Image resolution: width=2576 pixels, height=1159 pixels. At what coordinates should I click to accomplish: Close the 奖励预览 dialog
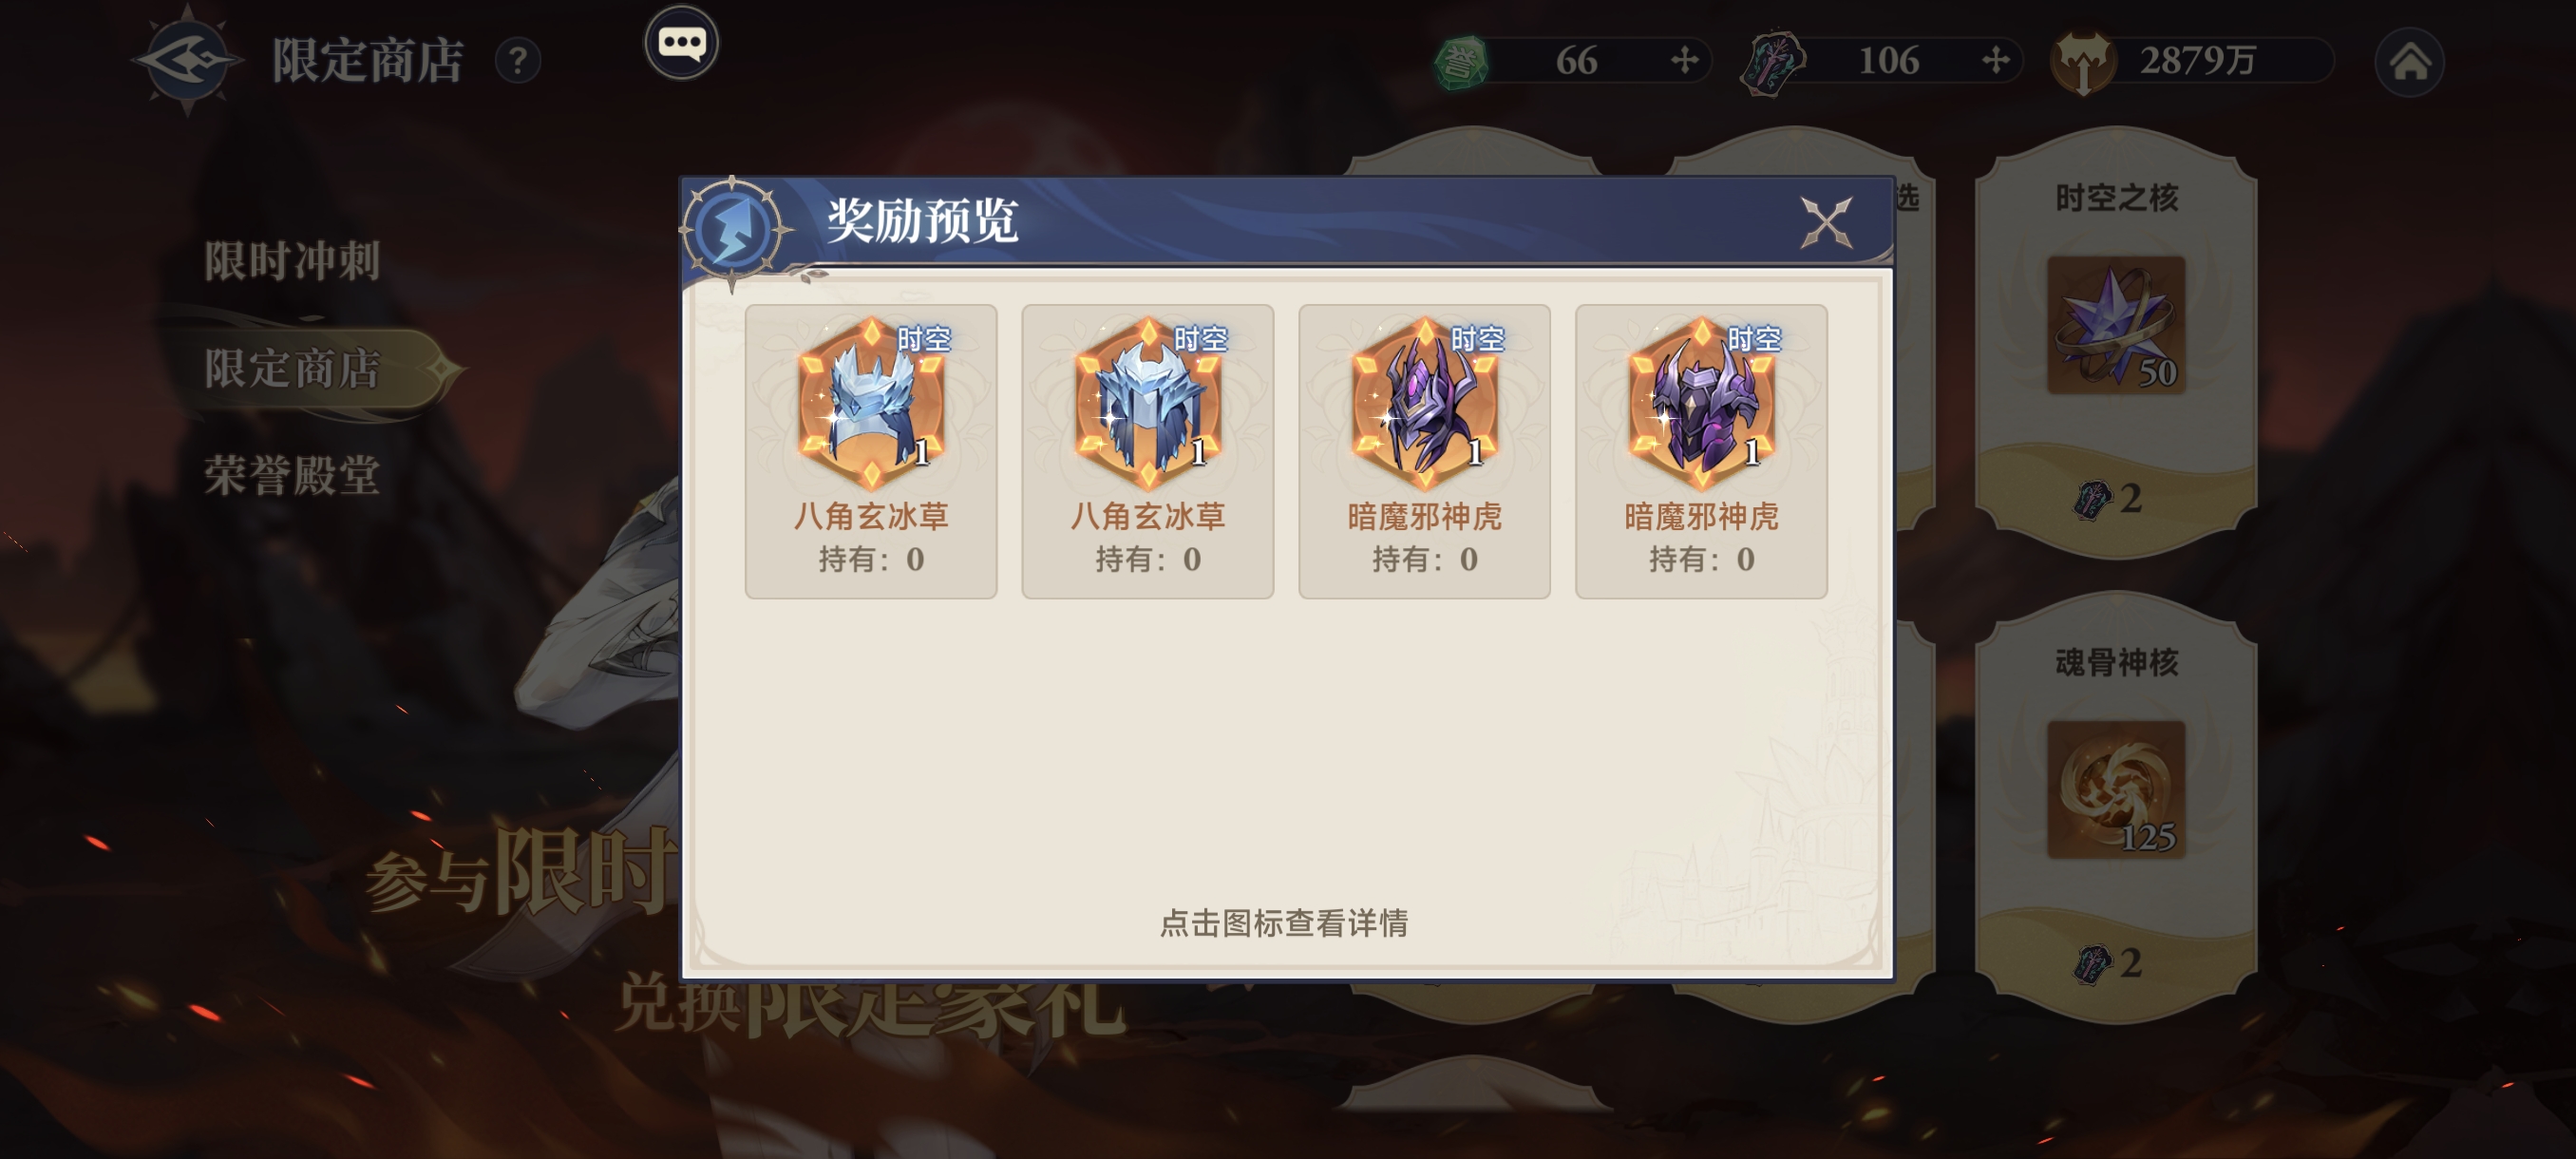point(1826,222)
